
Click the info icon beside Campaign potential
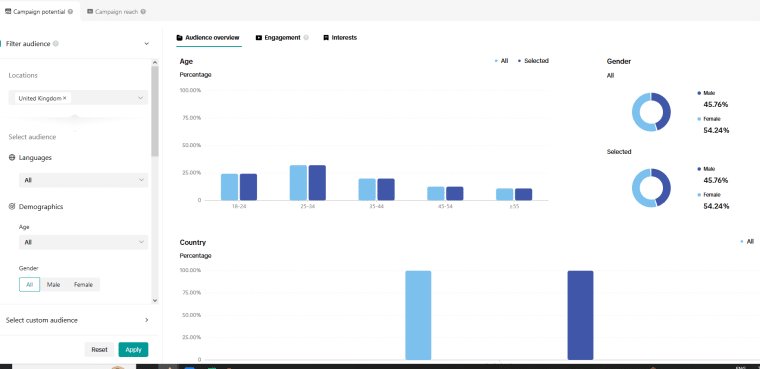click(71, 12)
